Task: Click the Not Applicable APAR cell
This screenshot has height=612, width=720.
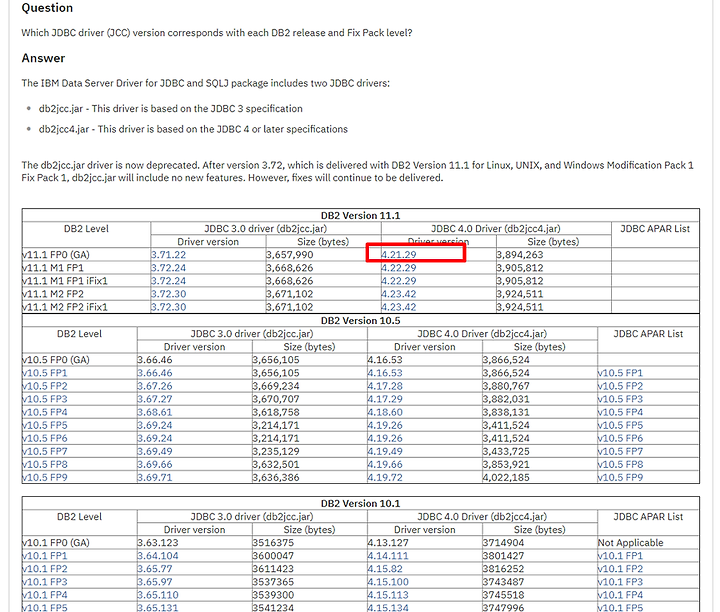Action: click(x=630, y=543)
